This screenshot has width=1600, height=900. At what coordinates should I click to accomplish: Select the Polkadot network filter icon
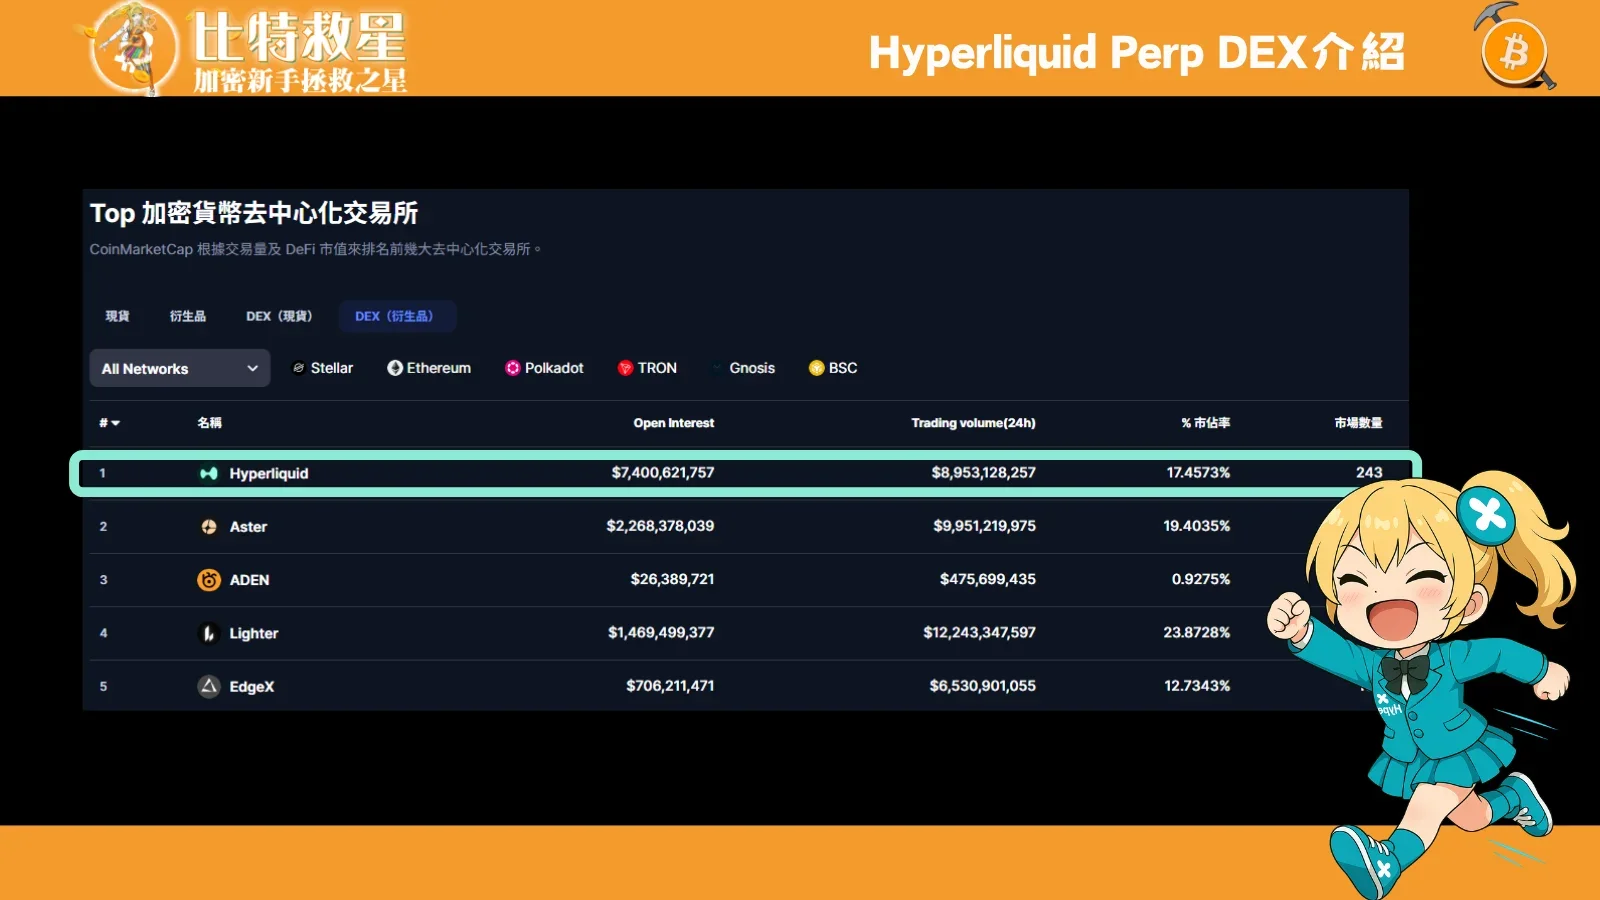click(x=513, y=368)
